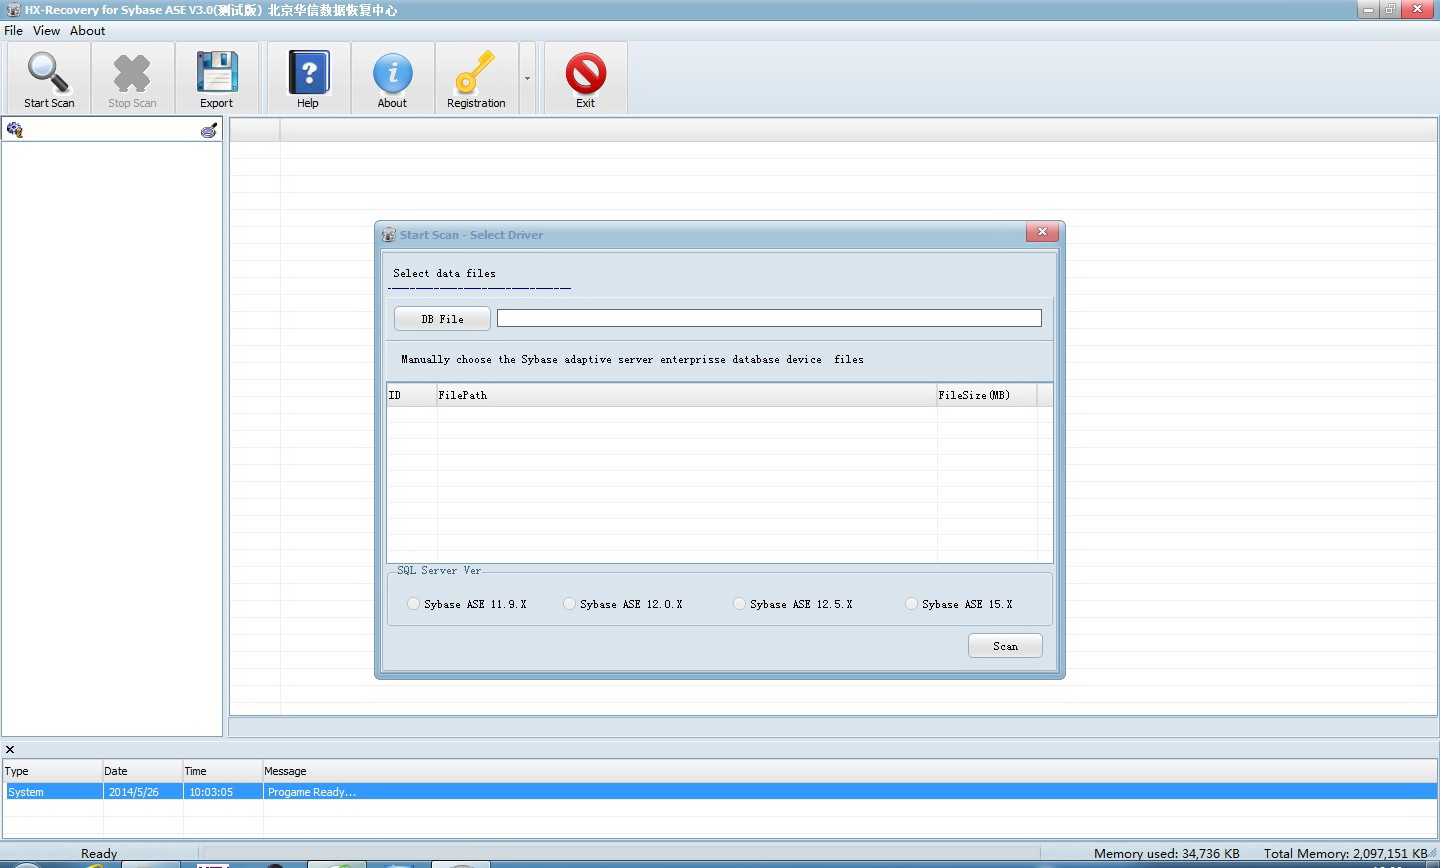Click the Ready status bar text

[x=99, y=853]
